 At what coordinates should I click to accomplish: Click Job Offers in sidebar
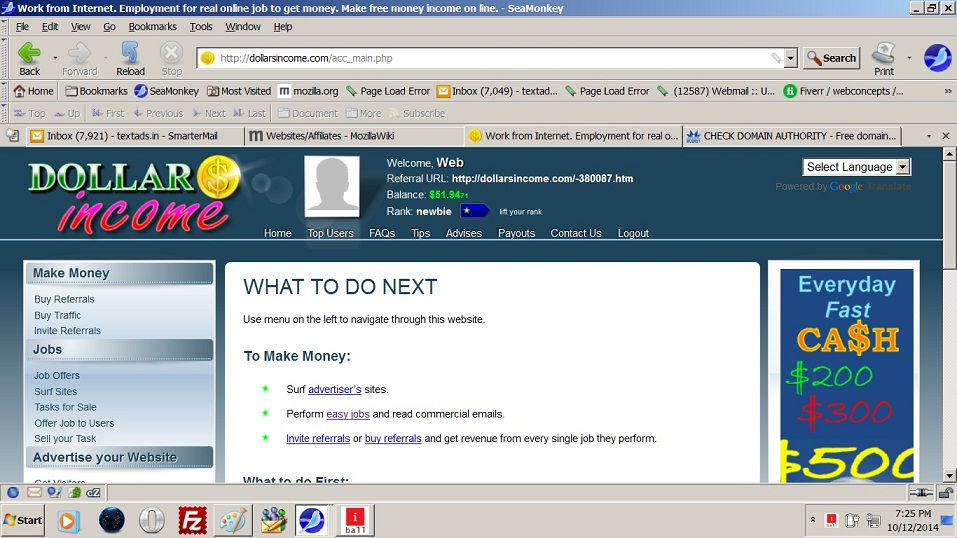[57, 376]
